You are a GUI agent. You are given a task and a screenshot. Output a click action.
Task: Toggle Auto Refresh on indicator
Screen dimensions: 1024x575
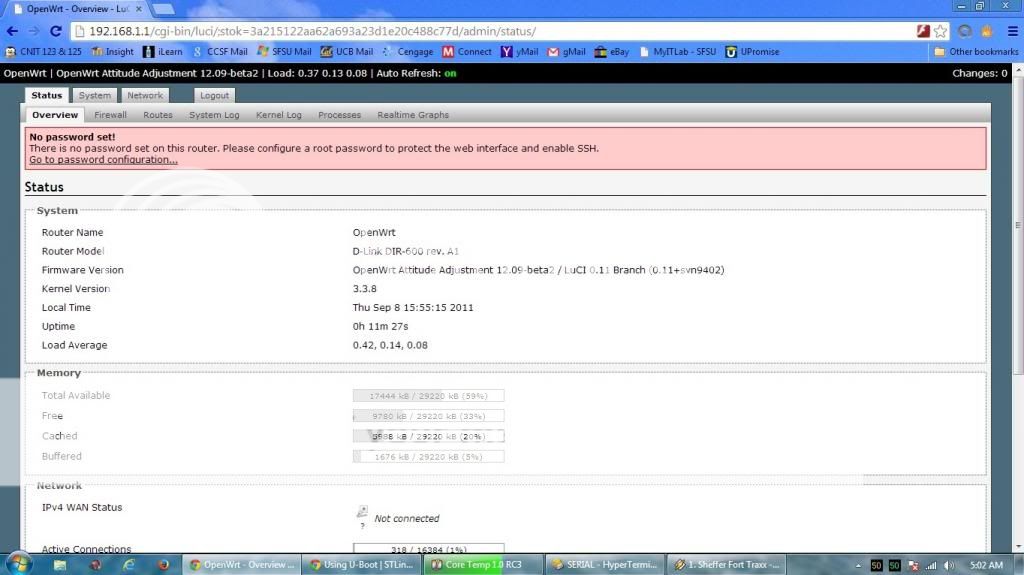pyautogui.click(x=450, y=73)
